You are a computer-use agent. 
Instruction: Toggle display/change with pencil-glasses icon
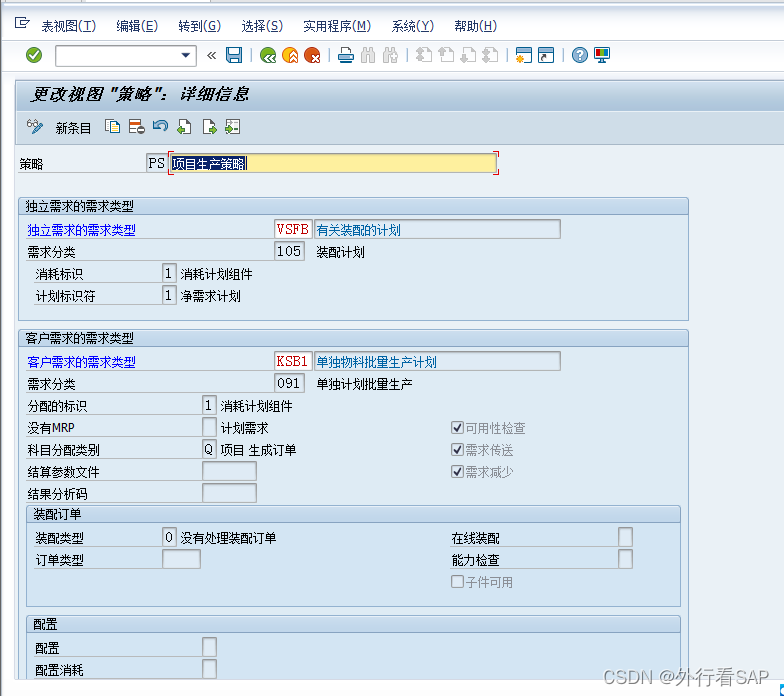35,127
